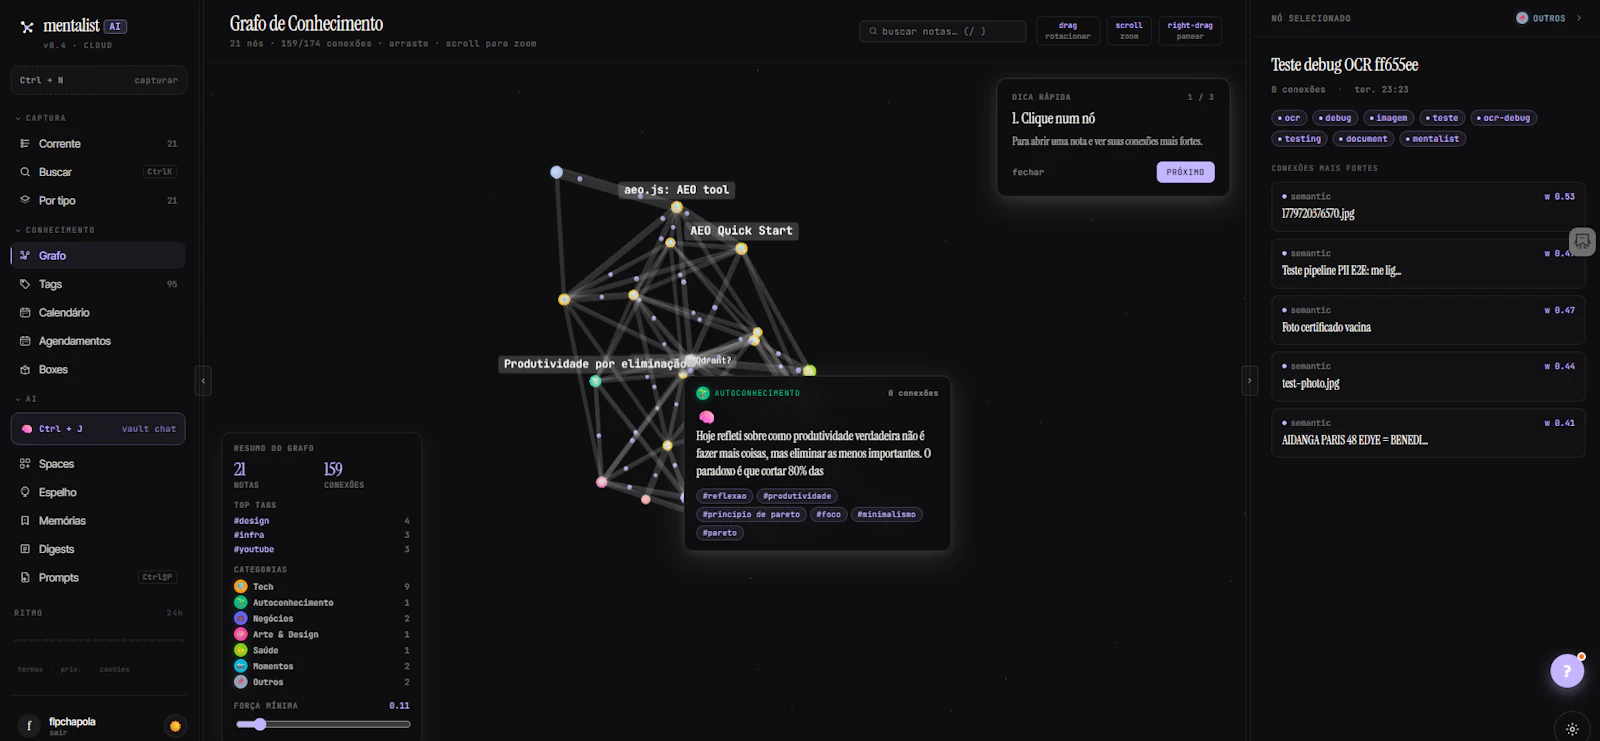The image size is (1600, 741).
Task: Open connection 1779720376570.jpg
Action: coord(1428,207)
